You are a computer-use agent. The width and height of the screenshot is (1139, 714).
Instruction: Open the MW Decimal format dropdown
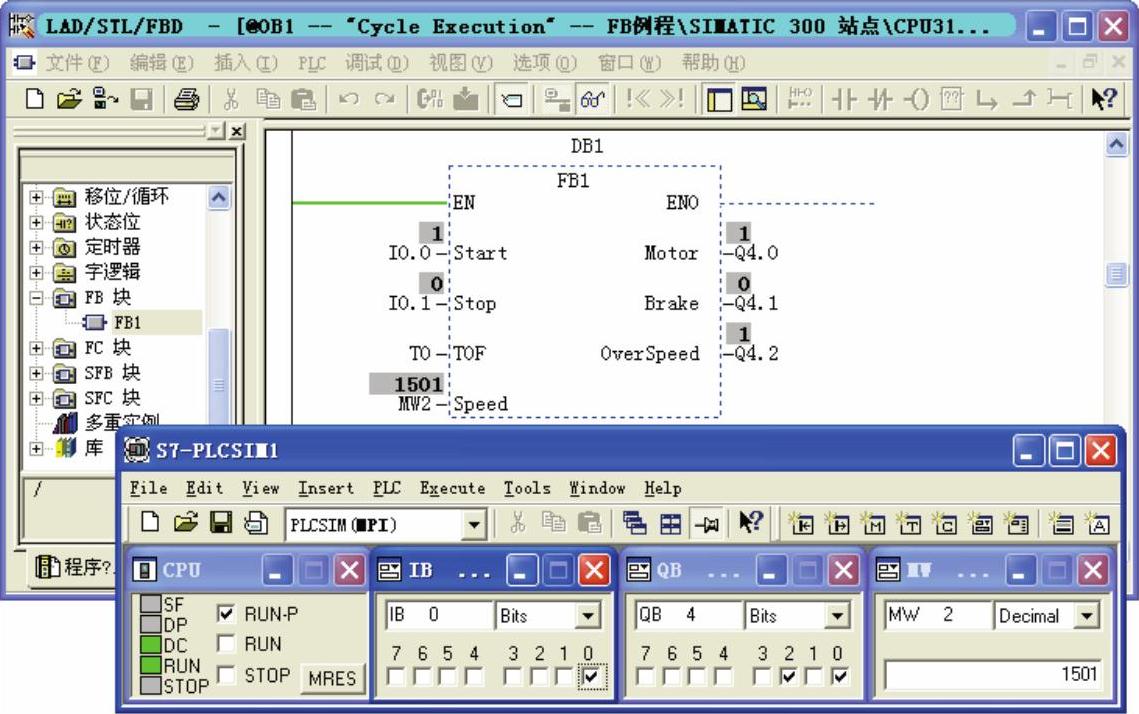[x=1087, y=616]
